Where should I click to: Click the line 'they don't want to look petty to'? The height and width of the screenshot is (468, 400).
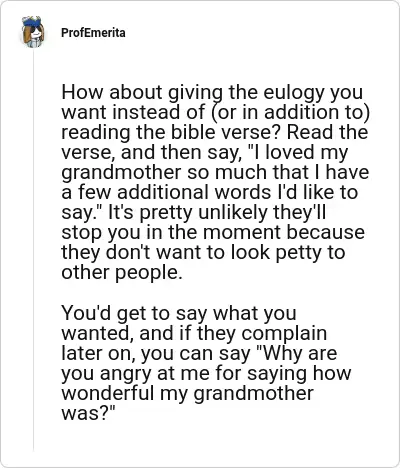tap(203, 252)
